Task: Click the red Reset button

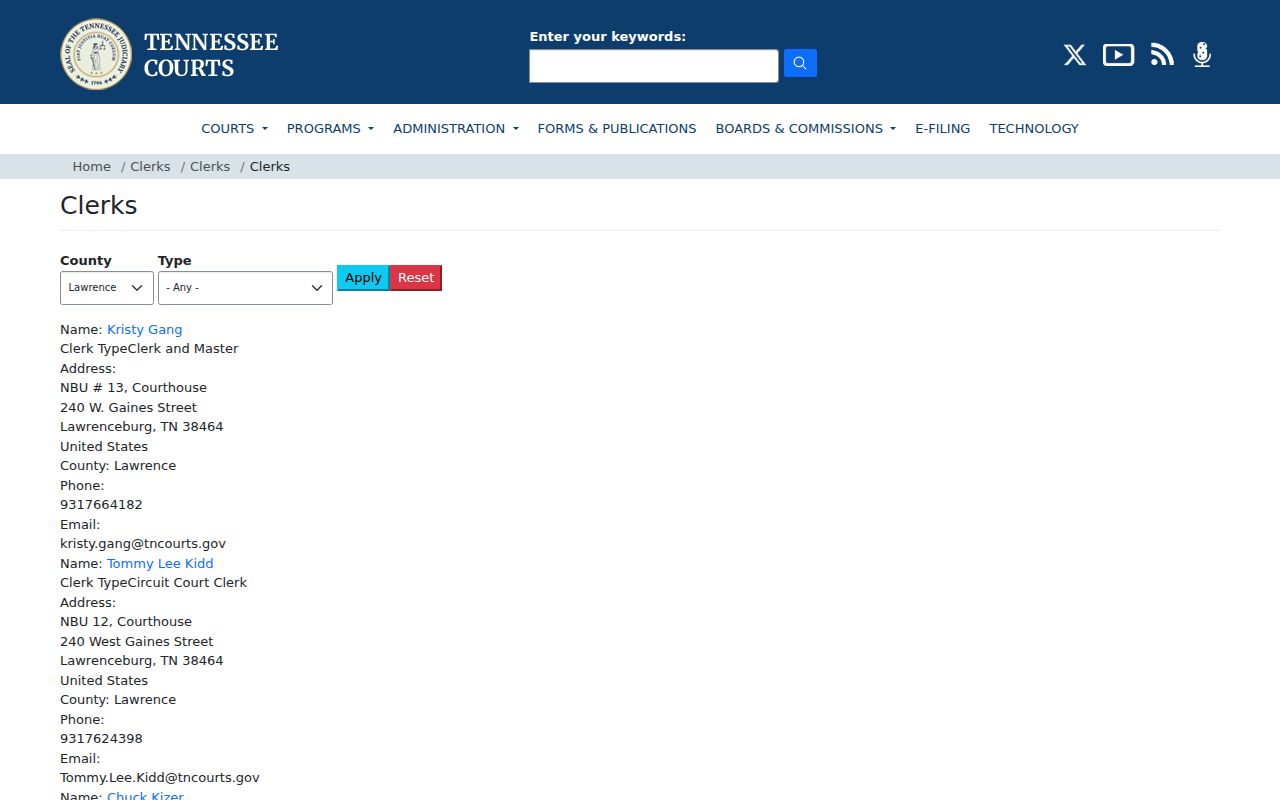Action: click(x=416, y=278)
